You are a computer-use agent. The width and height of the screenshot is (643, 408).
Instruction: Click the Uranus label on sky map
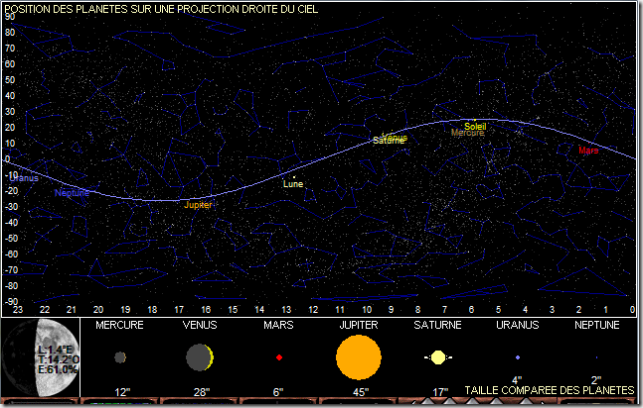tap(24, 178)
